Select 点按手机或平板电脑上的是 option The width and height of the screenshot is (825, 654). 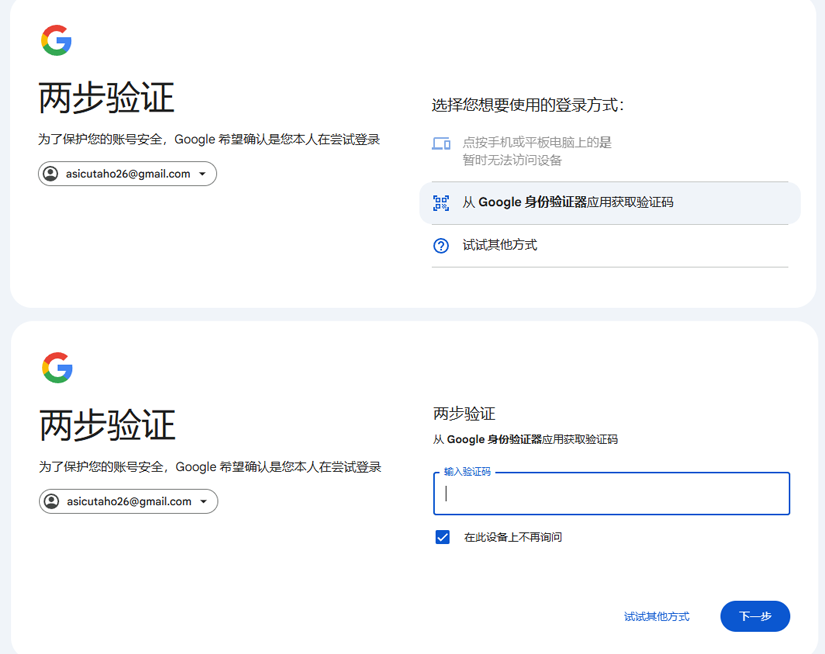click(x=610, y=151)
